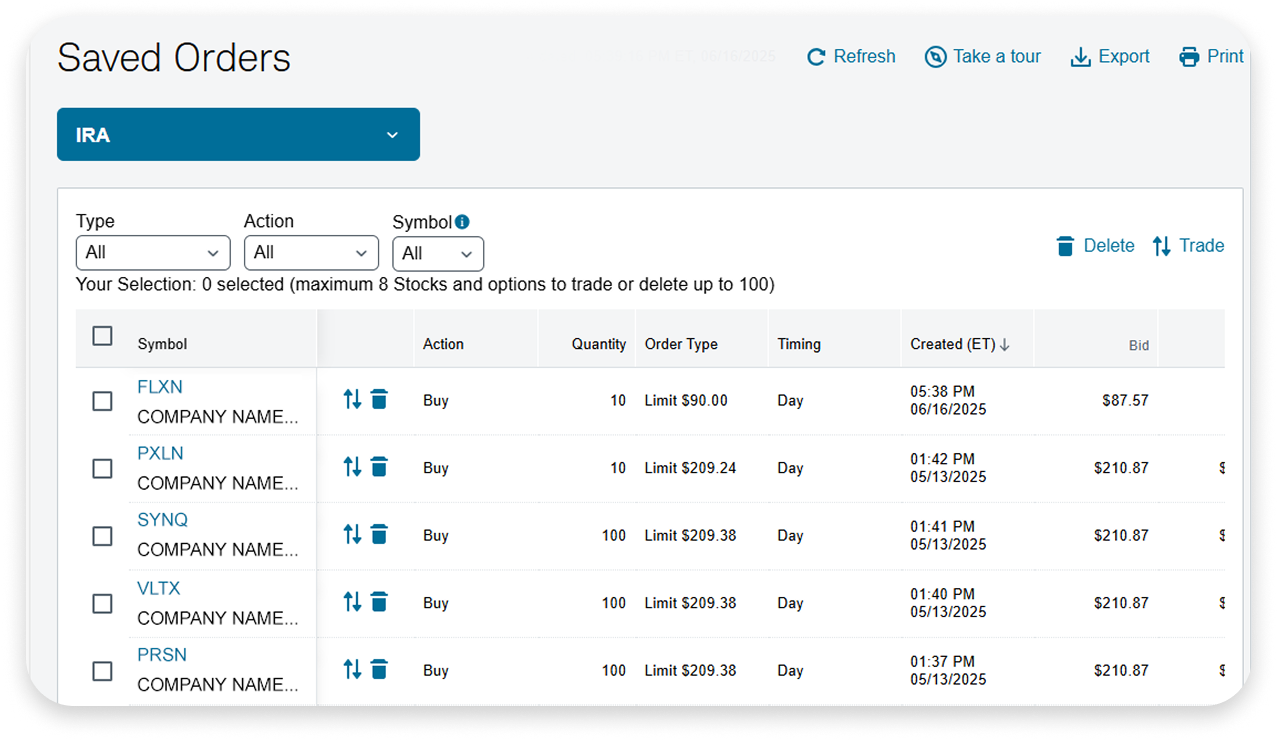Click the Export text link
The height and width of the screenshot is (741, 1277).
pyautogui.click(x=1124, y=57)
